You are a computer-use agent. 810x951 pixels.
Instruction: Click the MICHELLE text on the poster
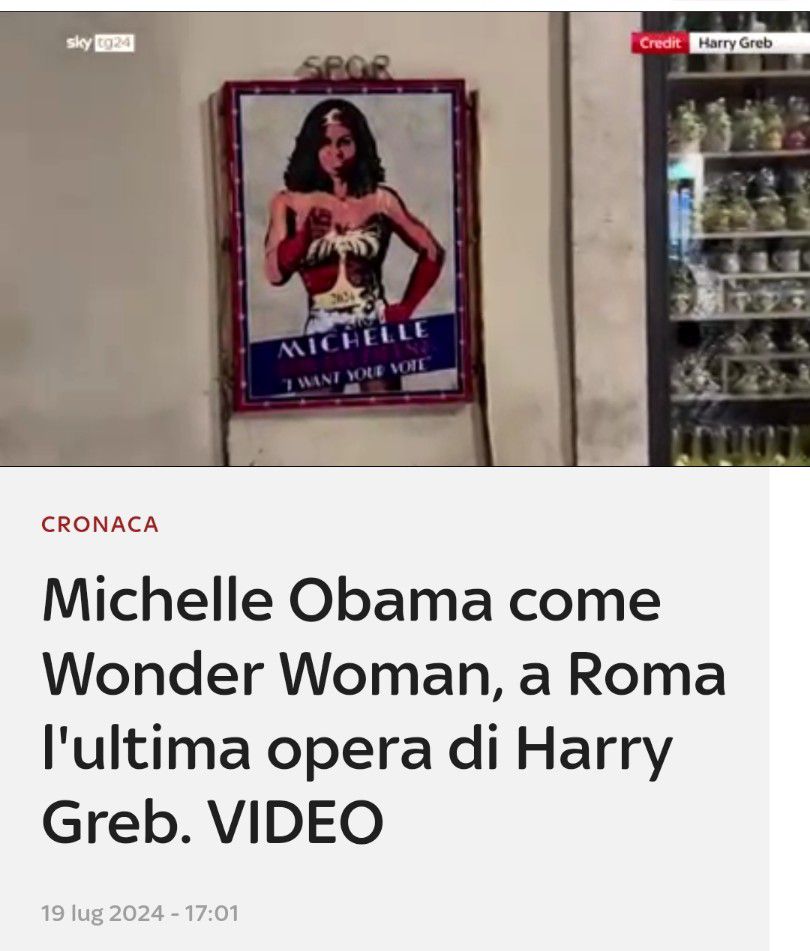(354, 341)
